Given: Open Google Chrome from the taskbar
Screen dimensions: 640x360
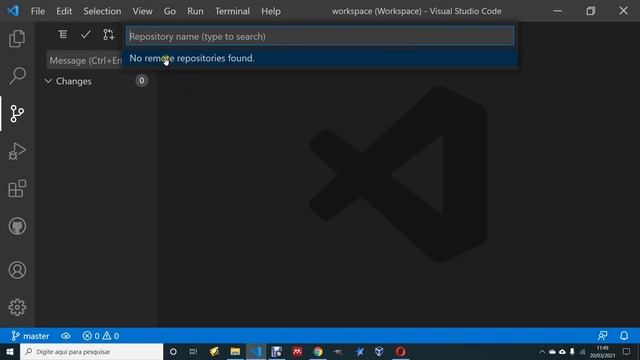Looking at the screenshot, I should point(318,351).
